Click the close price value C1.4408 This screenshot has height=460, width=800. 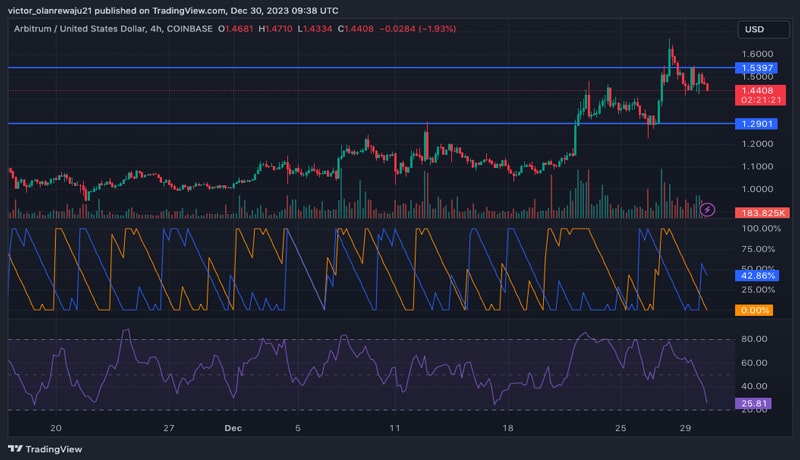tap(356, 29)
